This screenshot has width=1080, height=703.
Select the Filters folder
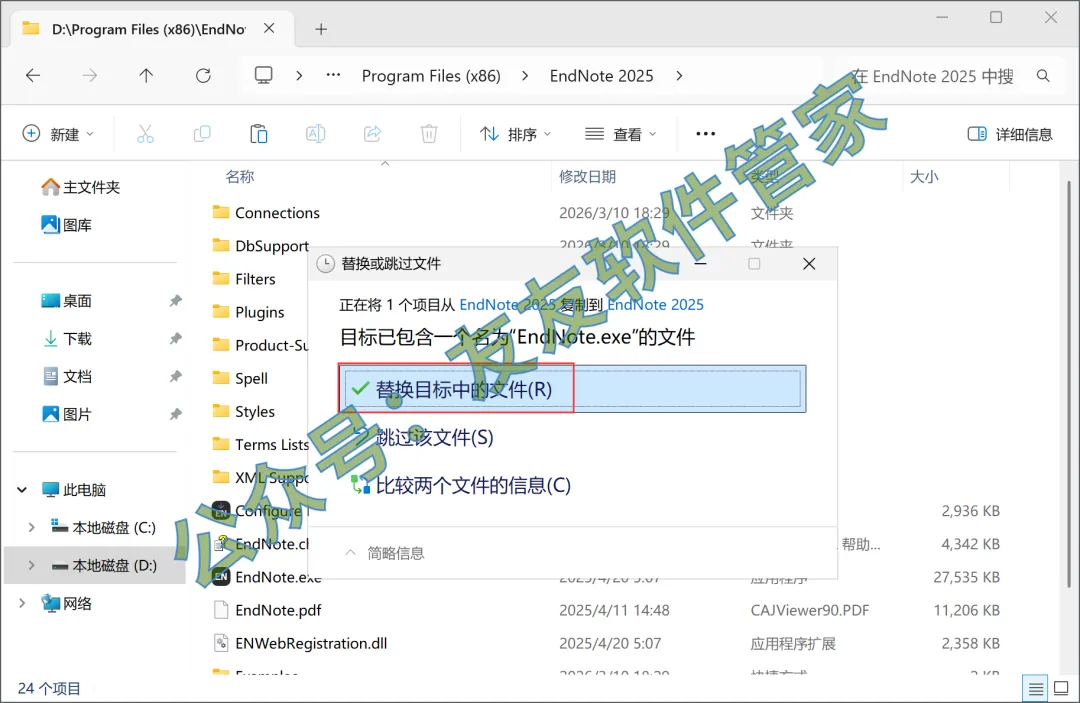[x=244, y=279]
